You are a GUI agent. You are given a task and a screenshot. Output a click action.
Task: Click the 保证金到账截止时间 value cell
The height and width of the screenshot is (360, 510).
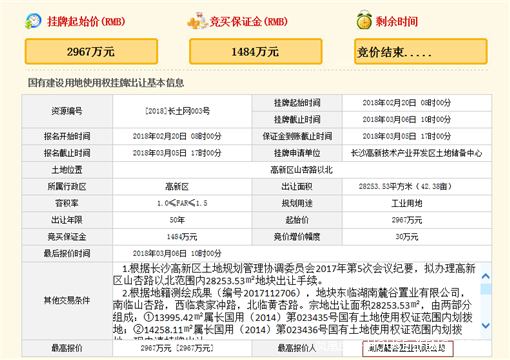(417, 136)
